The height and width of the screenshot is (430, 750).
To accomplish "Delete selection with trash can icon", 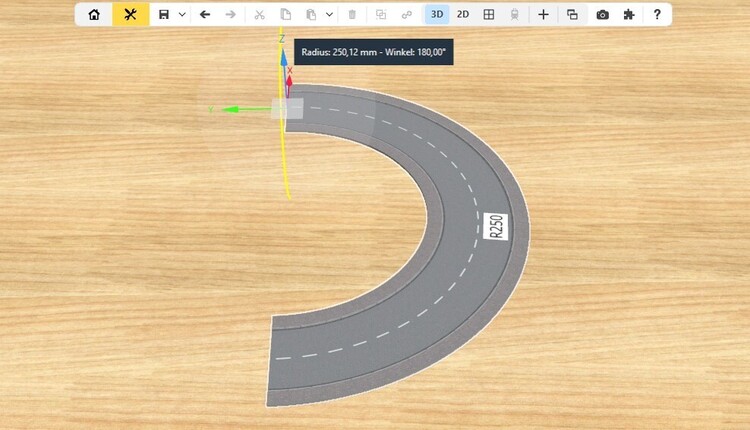I will tap(352, 15).
